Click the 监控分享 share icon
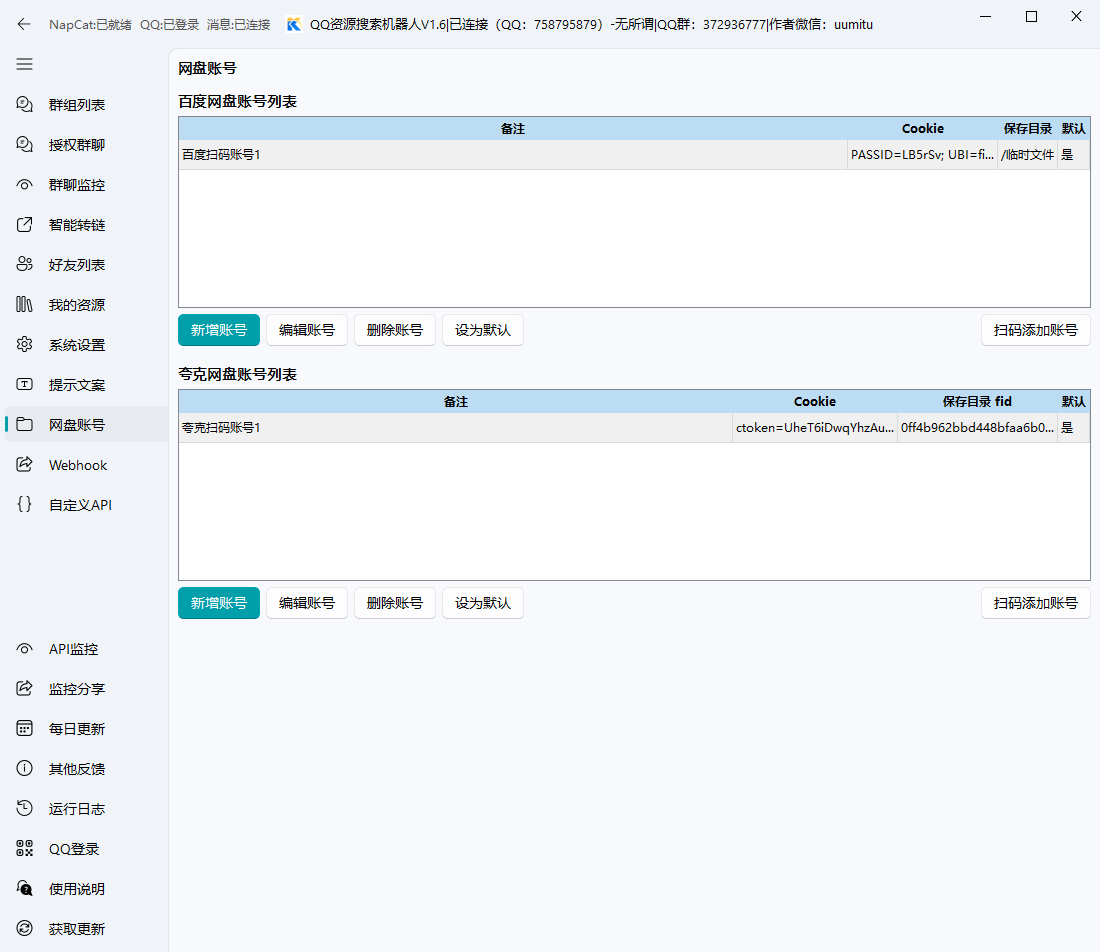The height and width of the screenshot is (952, 1100). 25,689
